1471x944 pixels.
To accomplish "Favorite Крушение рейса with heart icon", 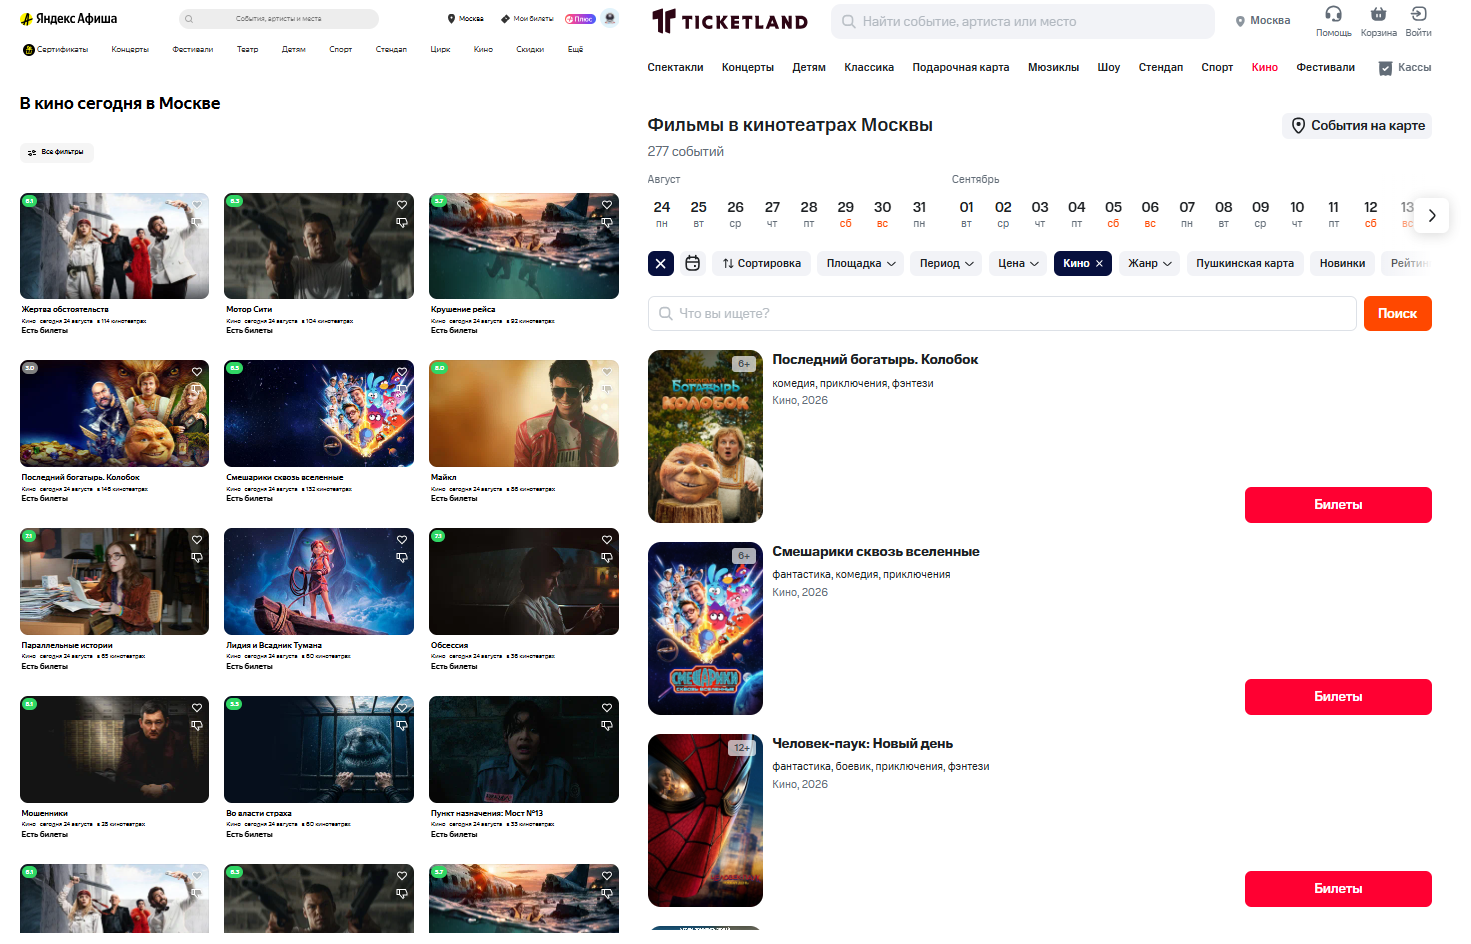I will pyautogui.click(x=607, y=205).
